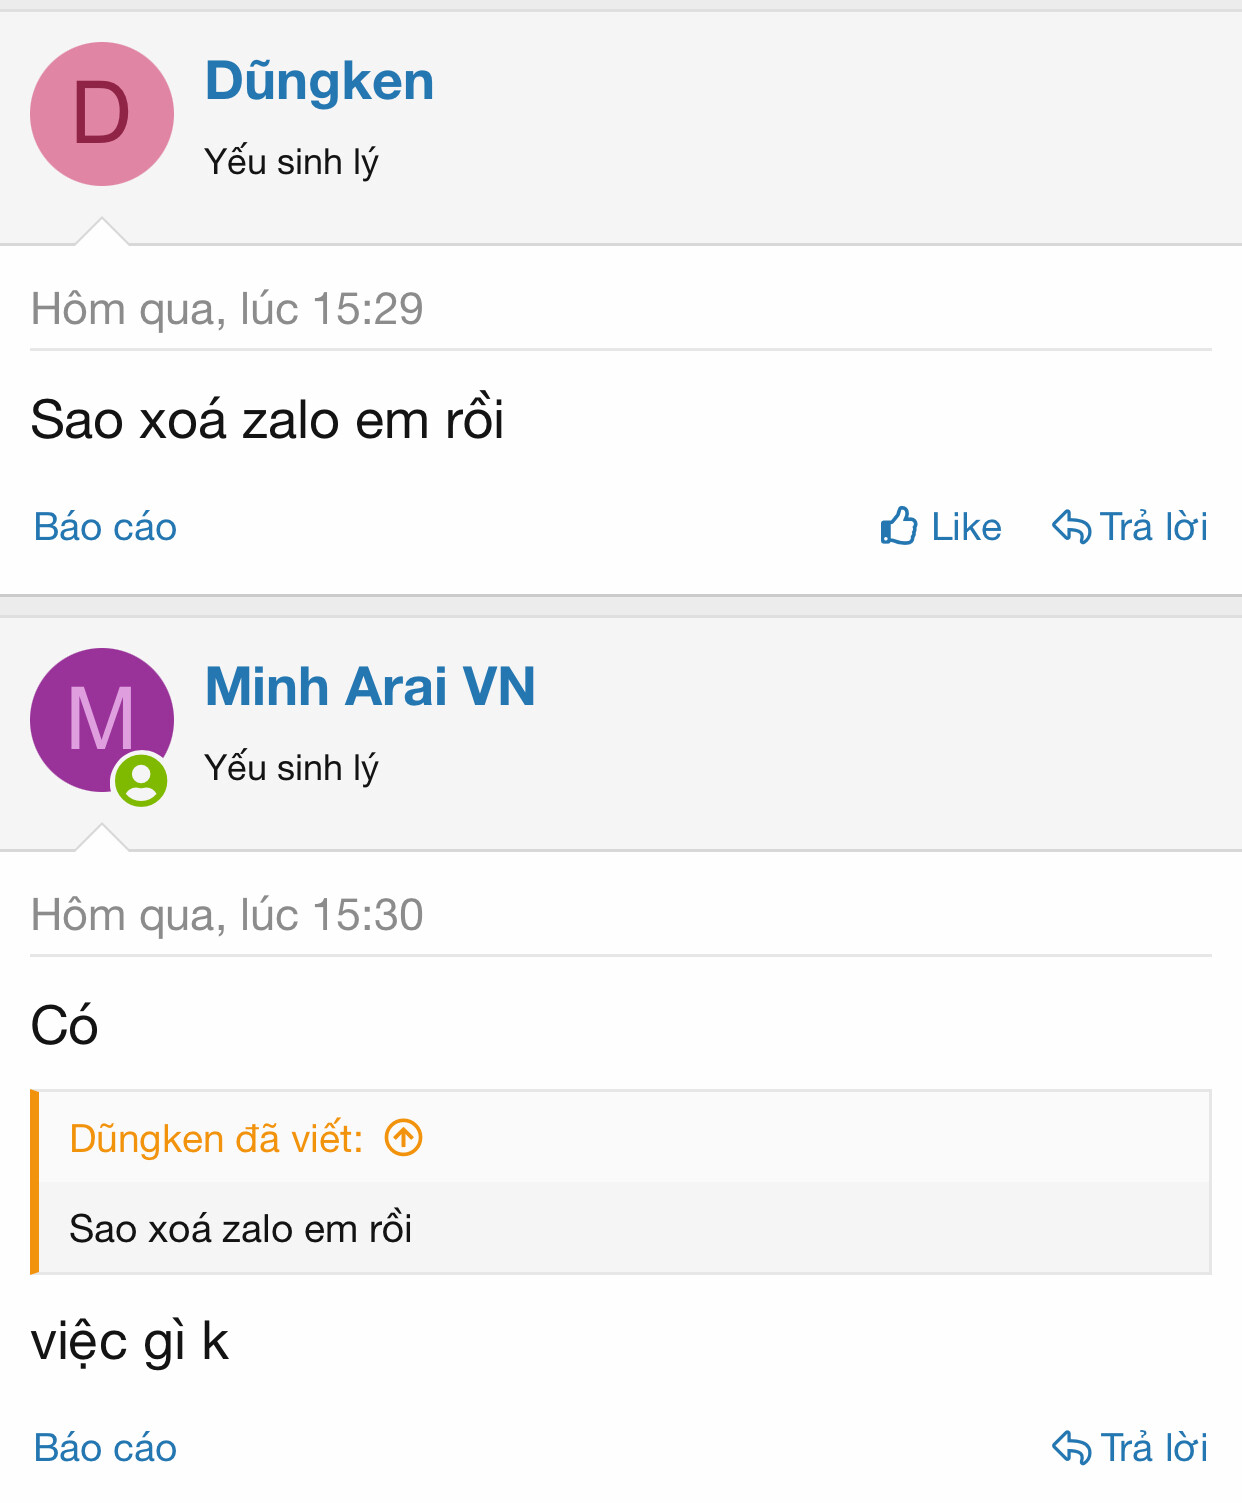Screen dimensions: 1242x1503
Task: Jump to quoted post via orange up-arrow icon
Action: tap(404, 1138)
